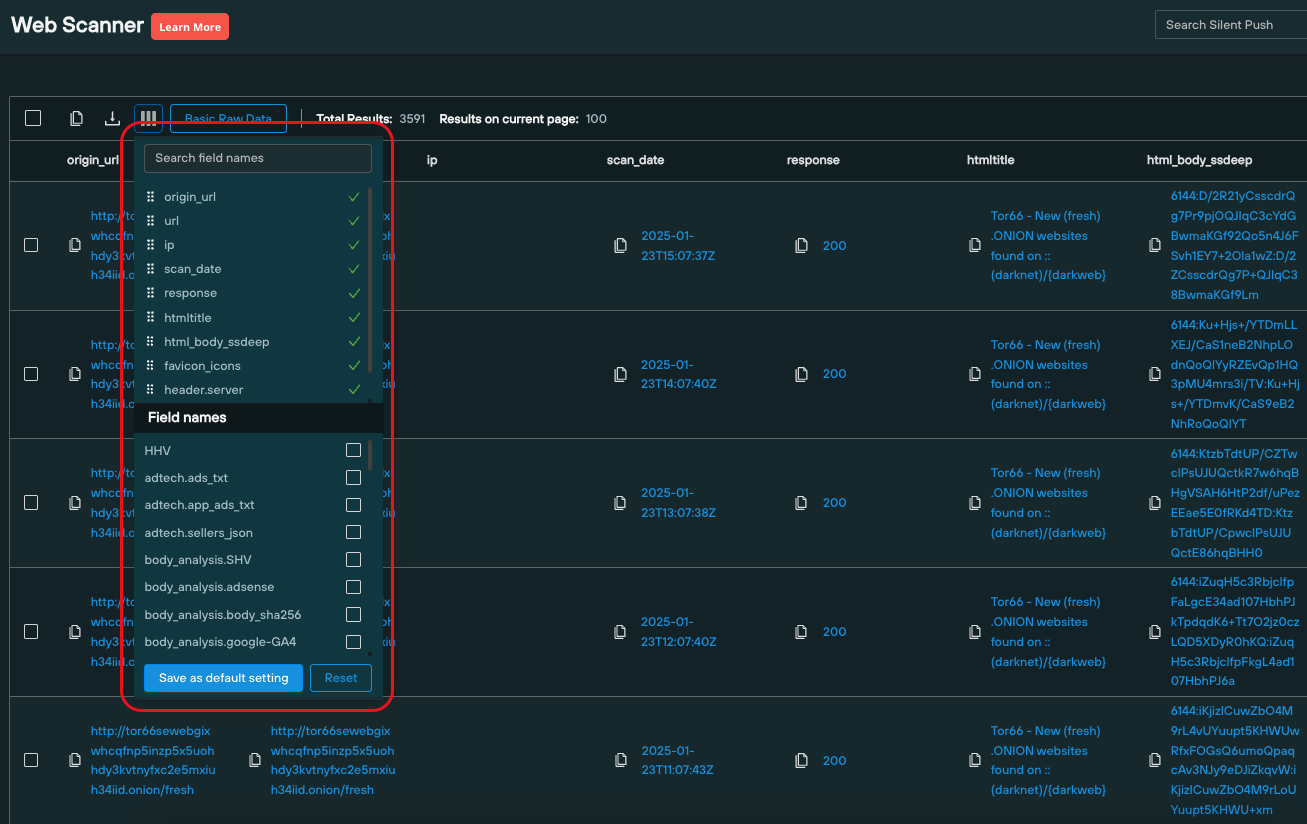
Task: Click the Learn More button
Action: point(190,27)
